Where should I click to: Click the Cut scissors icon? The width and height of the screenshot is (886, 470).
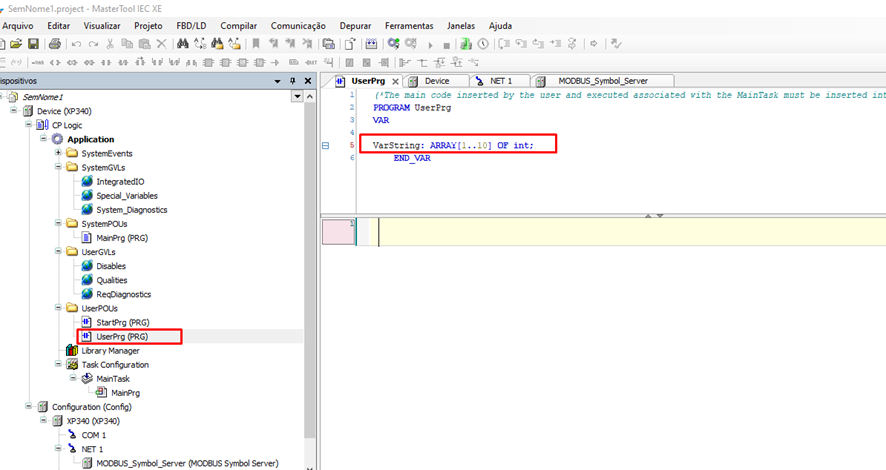click(x=110, y=44)
